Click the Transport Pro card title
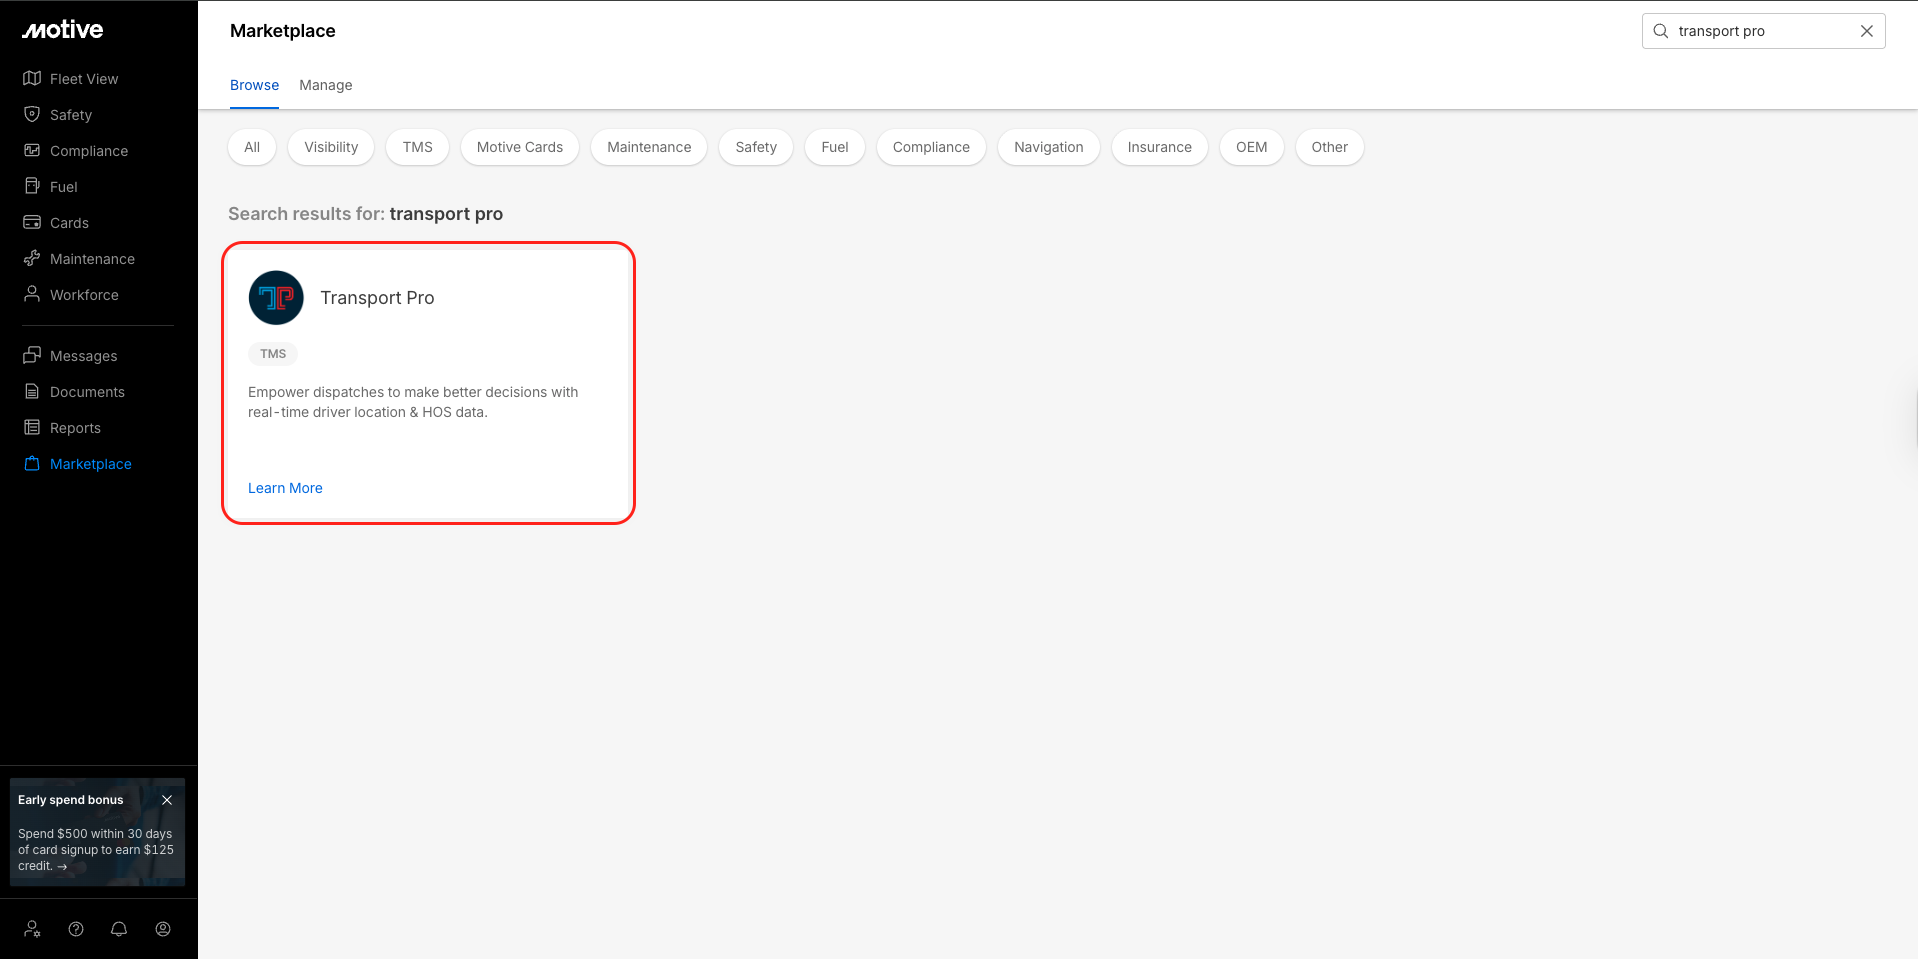 377,298
